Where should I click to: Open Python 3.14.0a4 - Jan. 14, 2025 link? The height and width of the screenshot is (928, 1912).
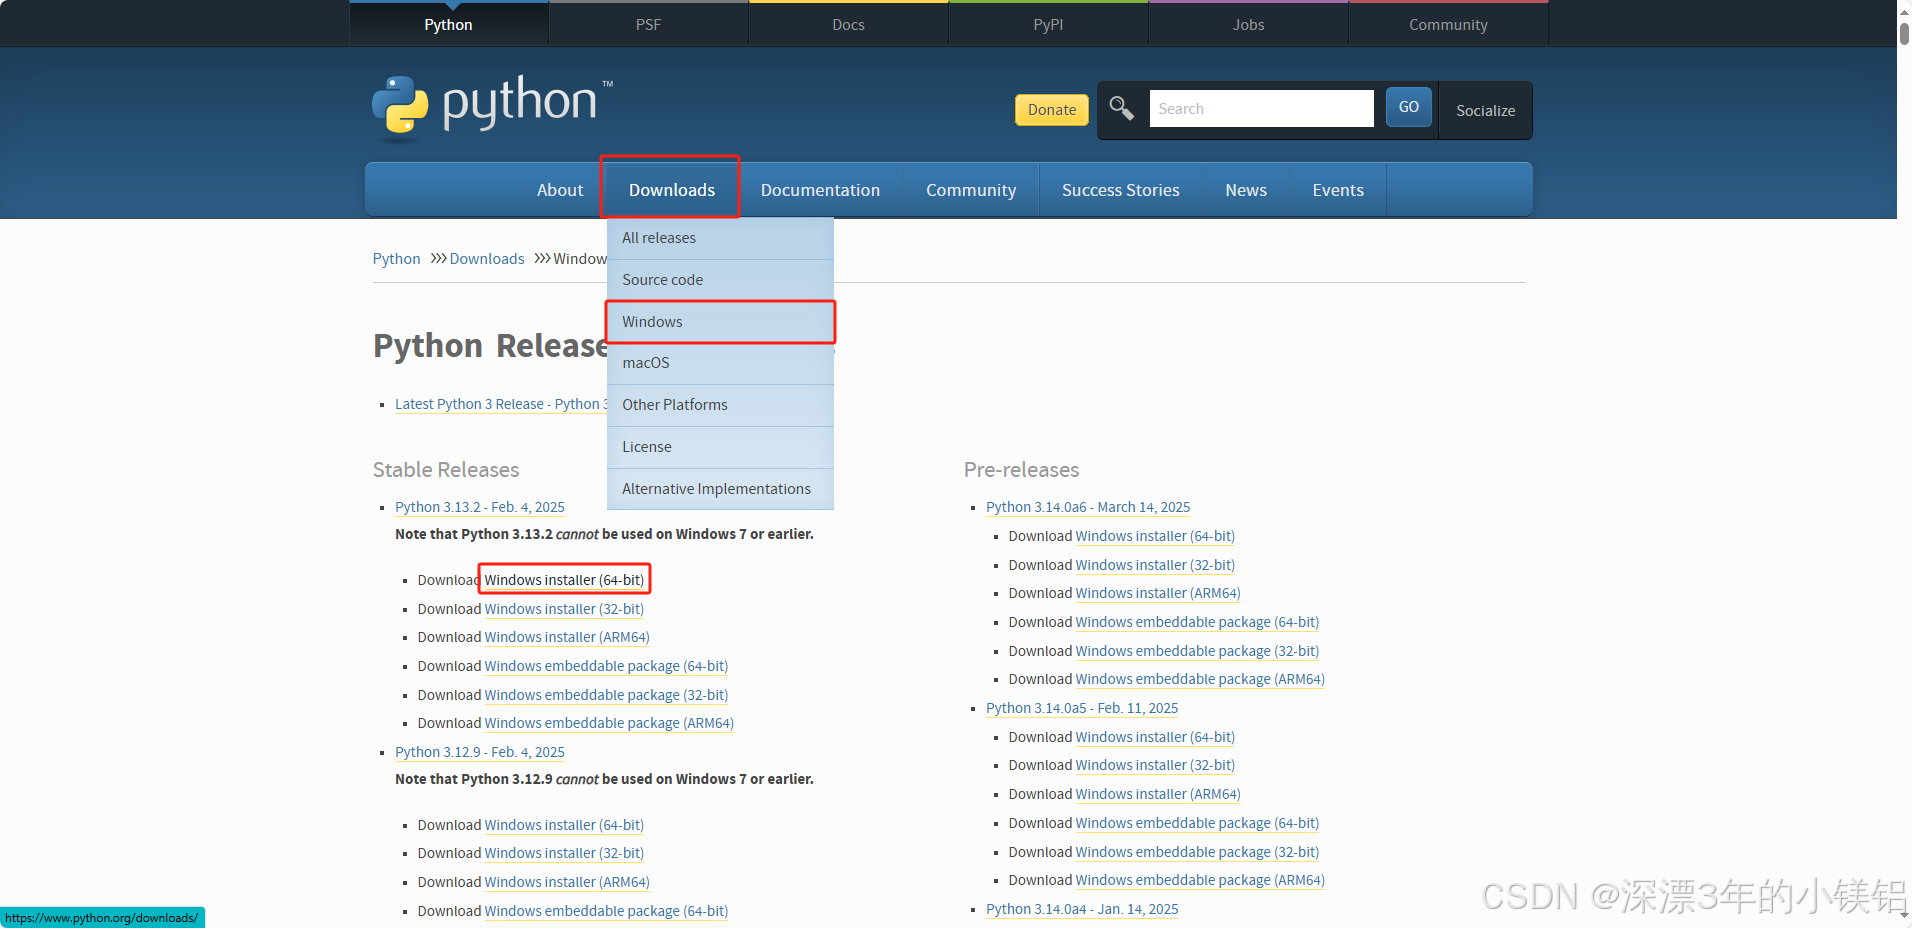click(x=1082, y=909)
